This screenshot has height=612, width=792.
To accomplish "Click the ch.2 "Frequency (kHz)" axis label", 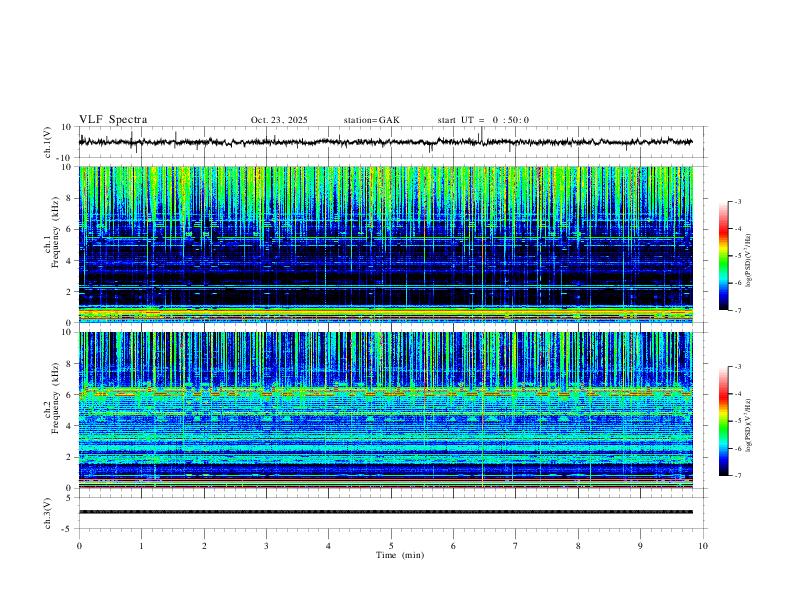I will (56, 398).
